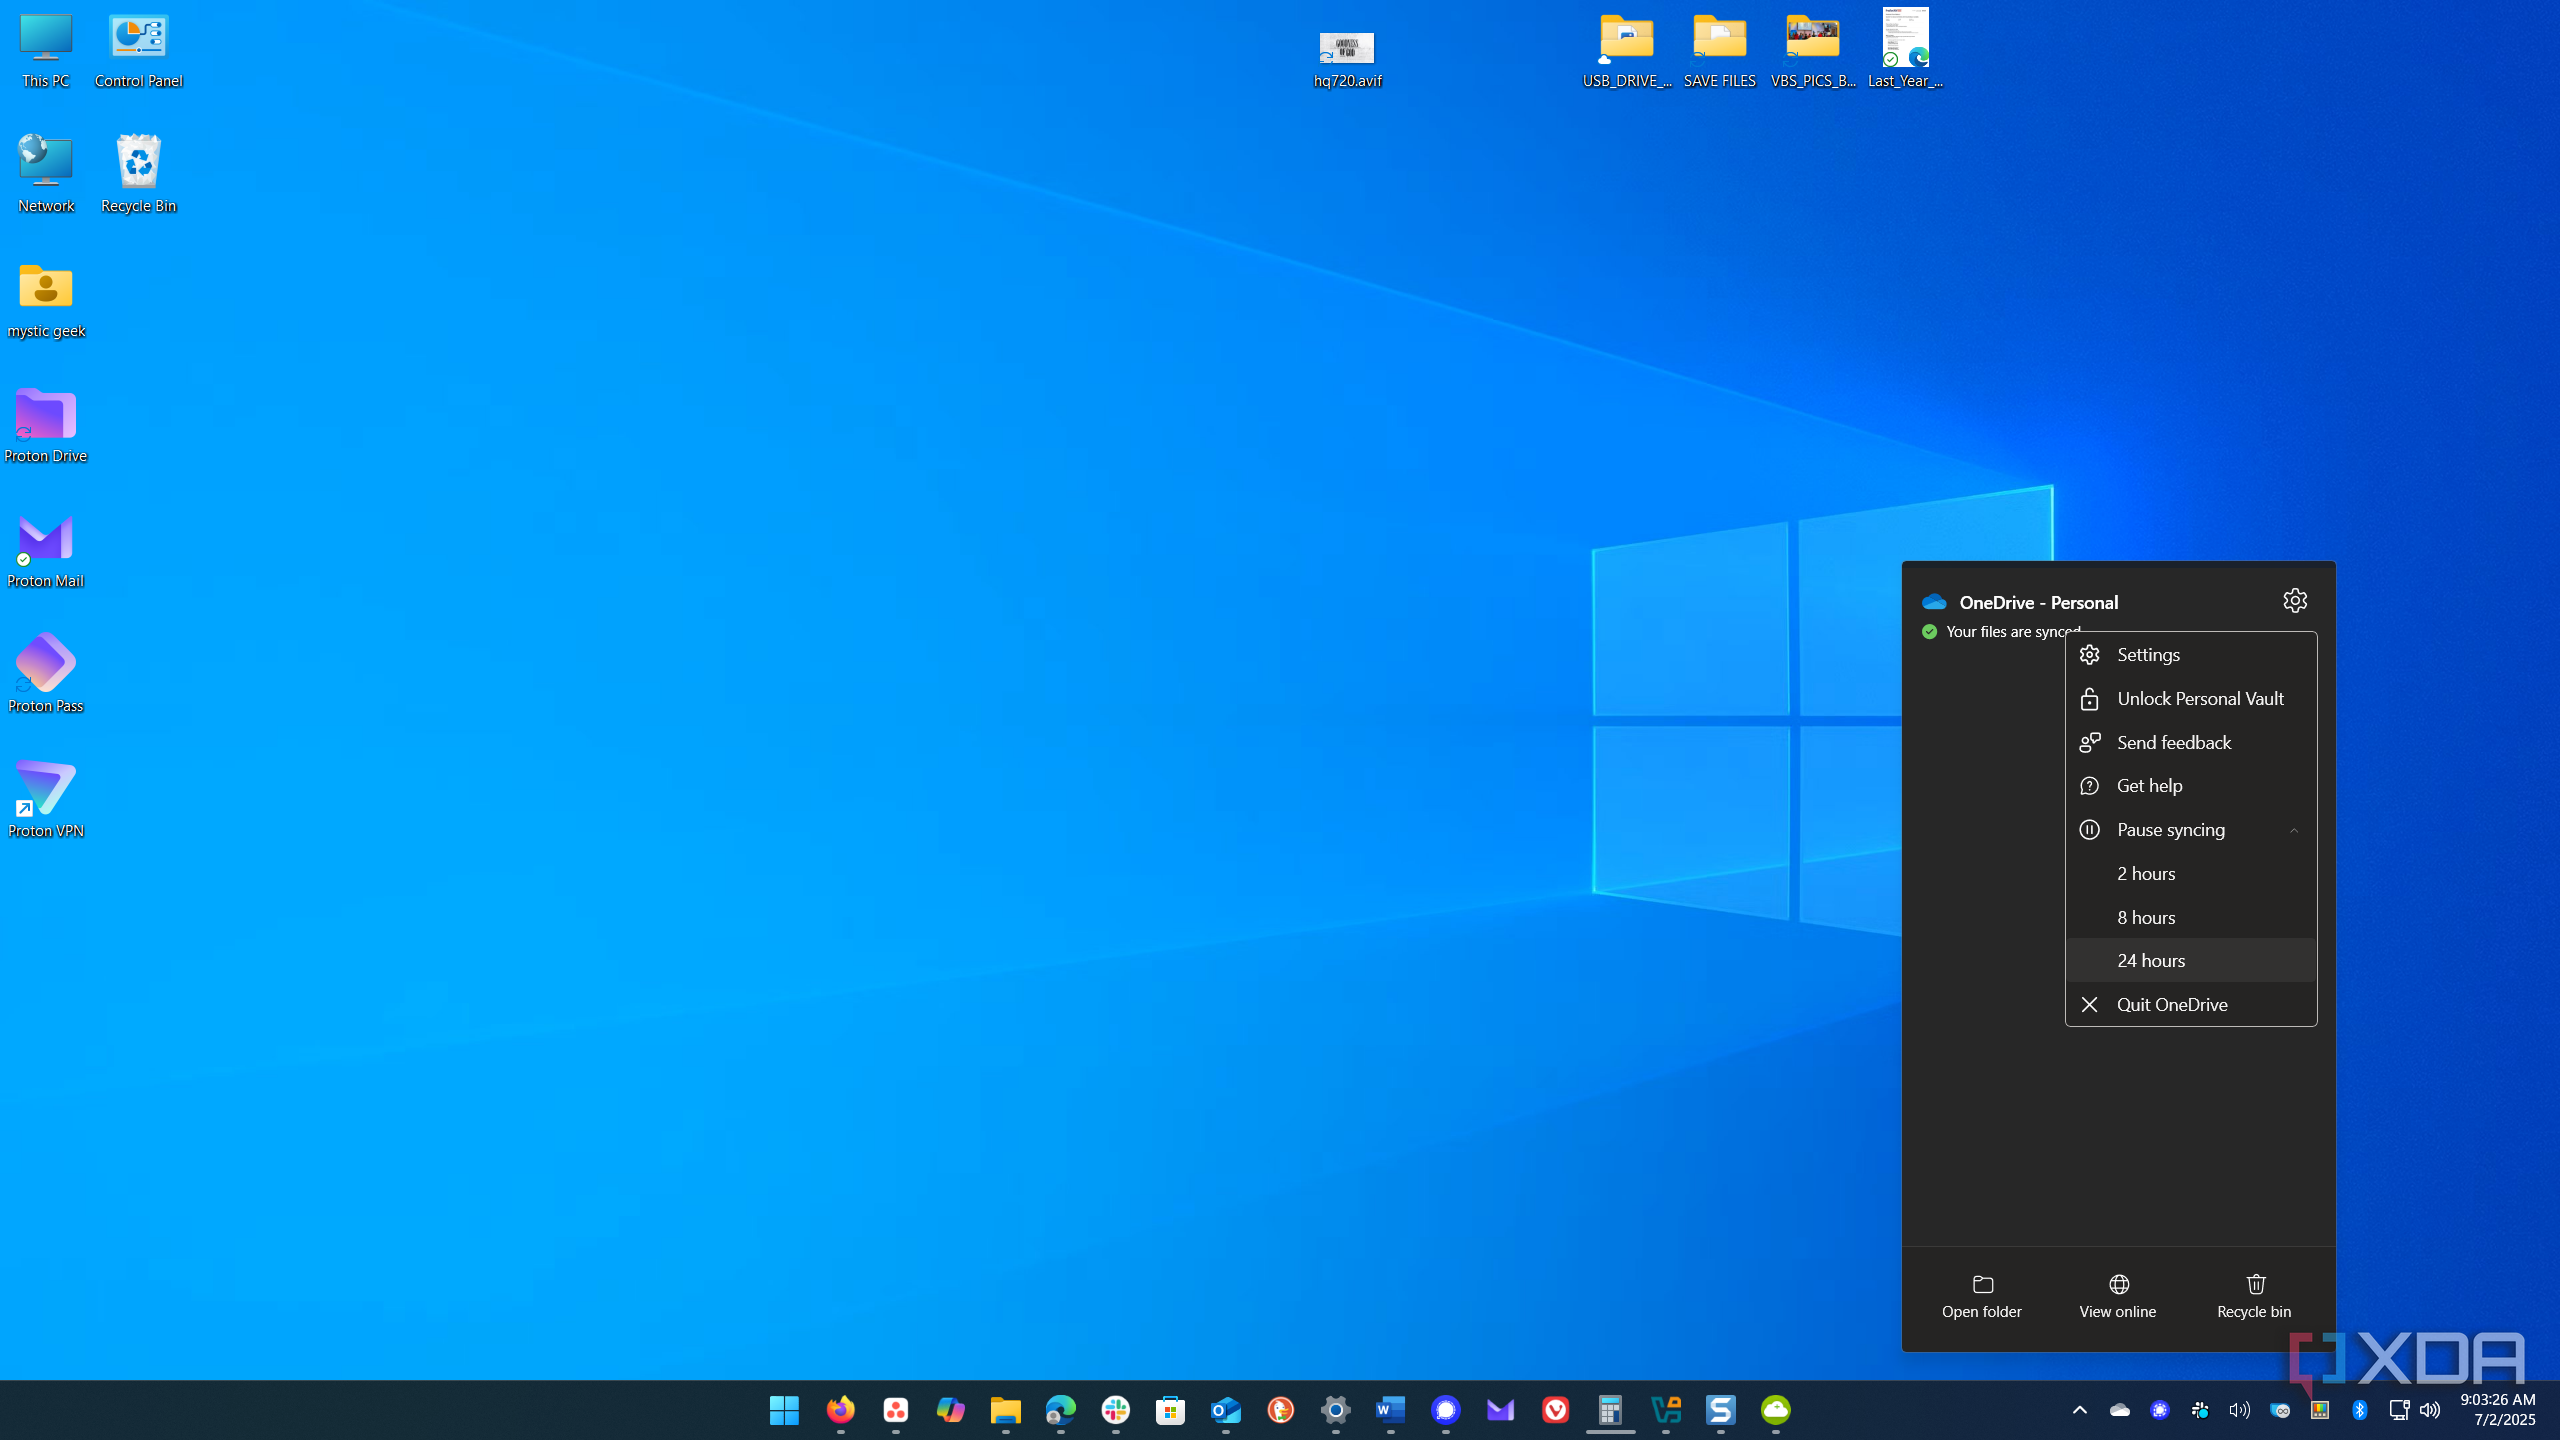This screenshot has width=2560, height=1440.
Task: Select the Network desktop icon
Action: (46, 174)
